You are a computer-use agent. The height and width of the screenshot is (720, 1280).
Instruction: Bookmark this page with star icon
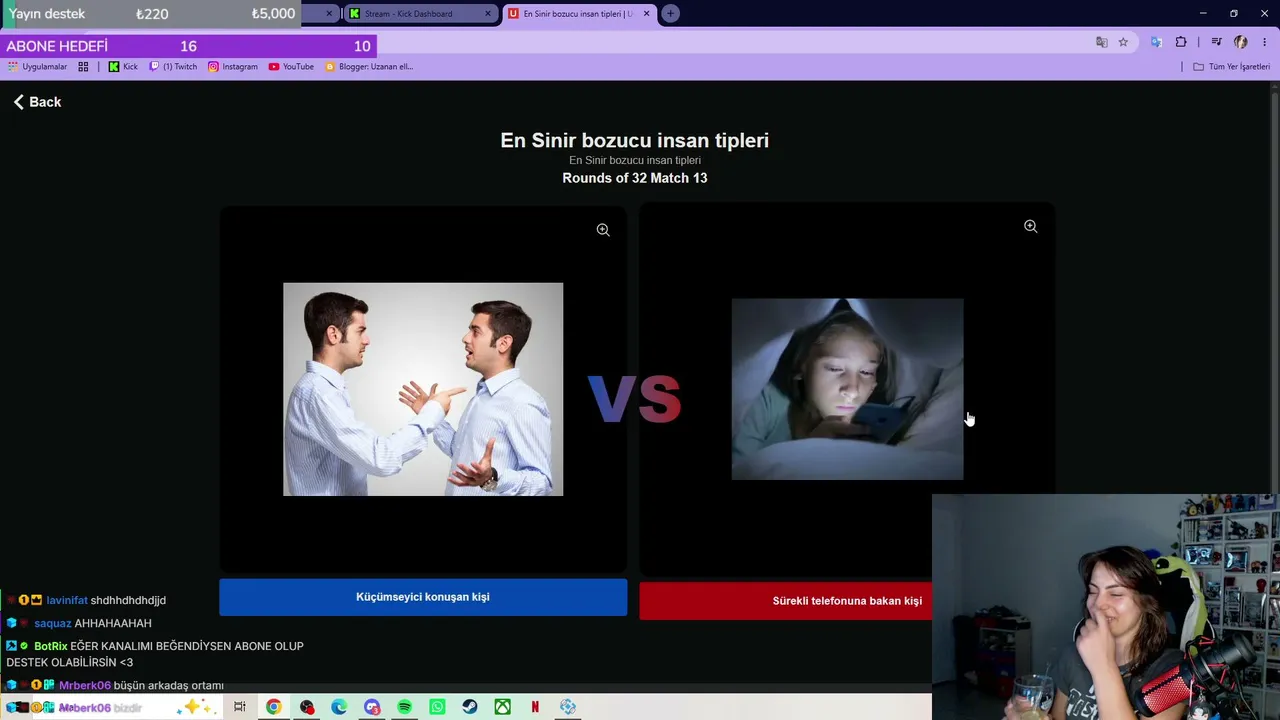pyautogui.click(x=1123, y=42)
